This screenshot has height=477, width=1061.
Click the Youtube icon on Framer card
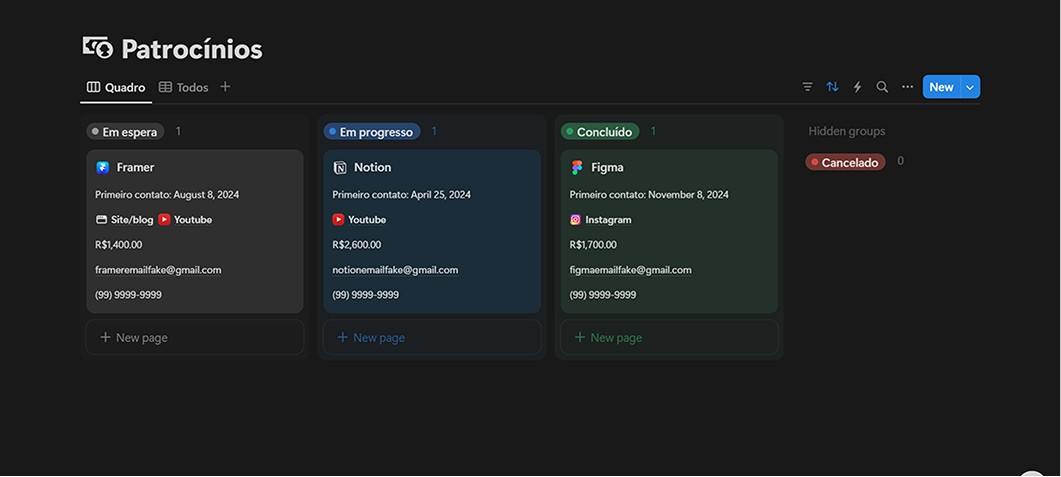pyautogui.click(x=164, y=219)
